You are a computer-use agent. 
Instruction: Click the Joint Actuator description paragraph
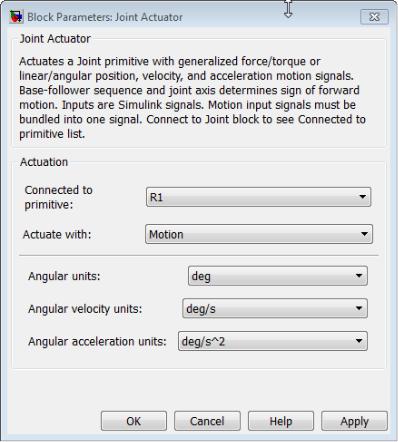[x=192, y=97]
